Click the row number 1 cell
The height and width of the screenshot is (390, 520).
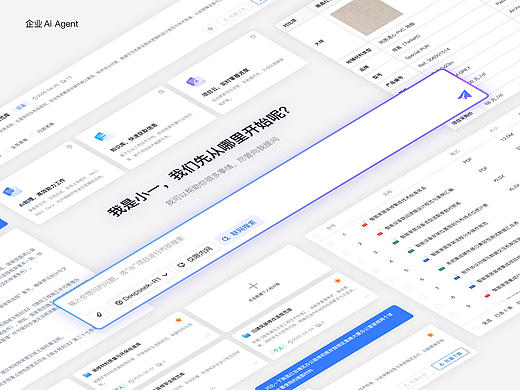pos(344,235)
